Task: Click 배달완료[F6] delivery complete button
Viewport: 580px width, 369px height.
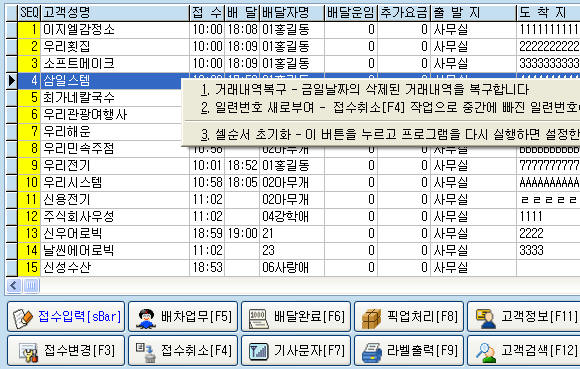Action: [x=296, y=316]
